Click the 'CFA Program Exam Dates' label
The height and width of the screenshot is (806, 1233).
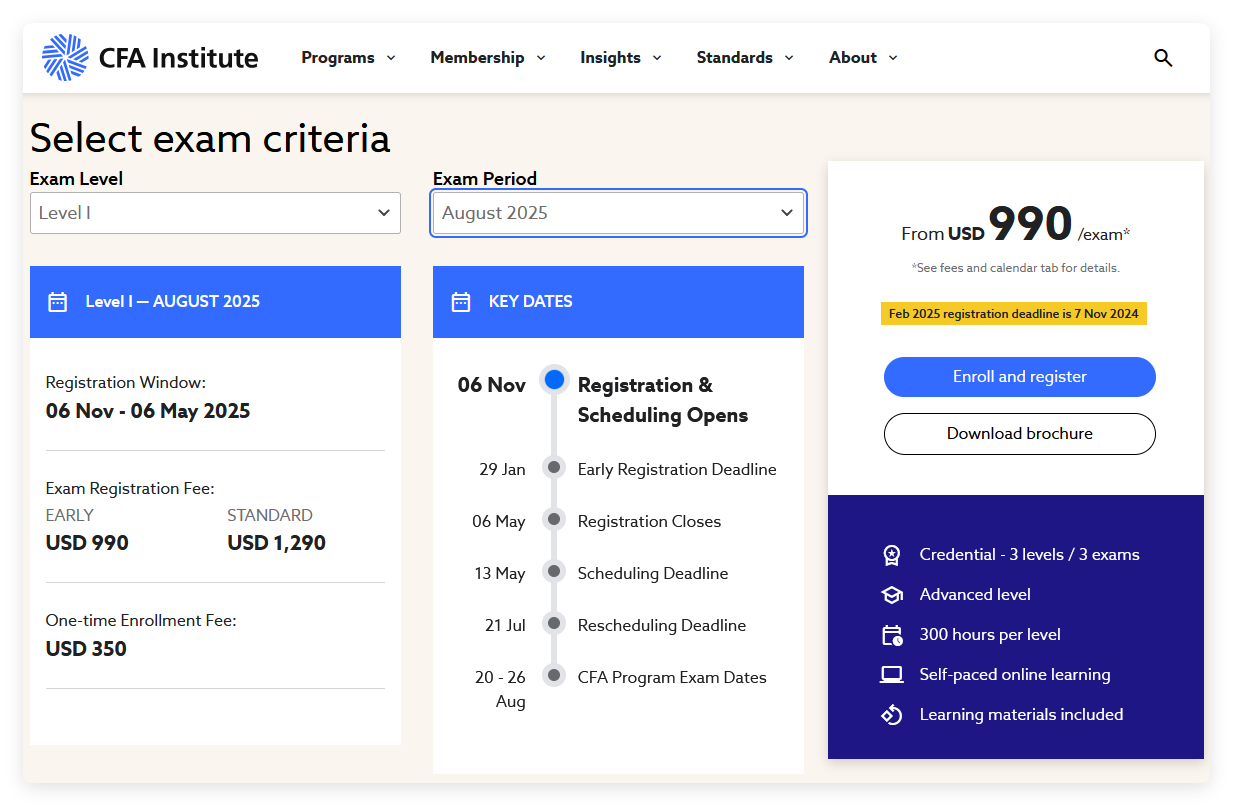672,677
